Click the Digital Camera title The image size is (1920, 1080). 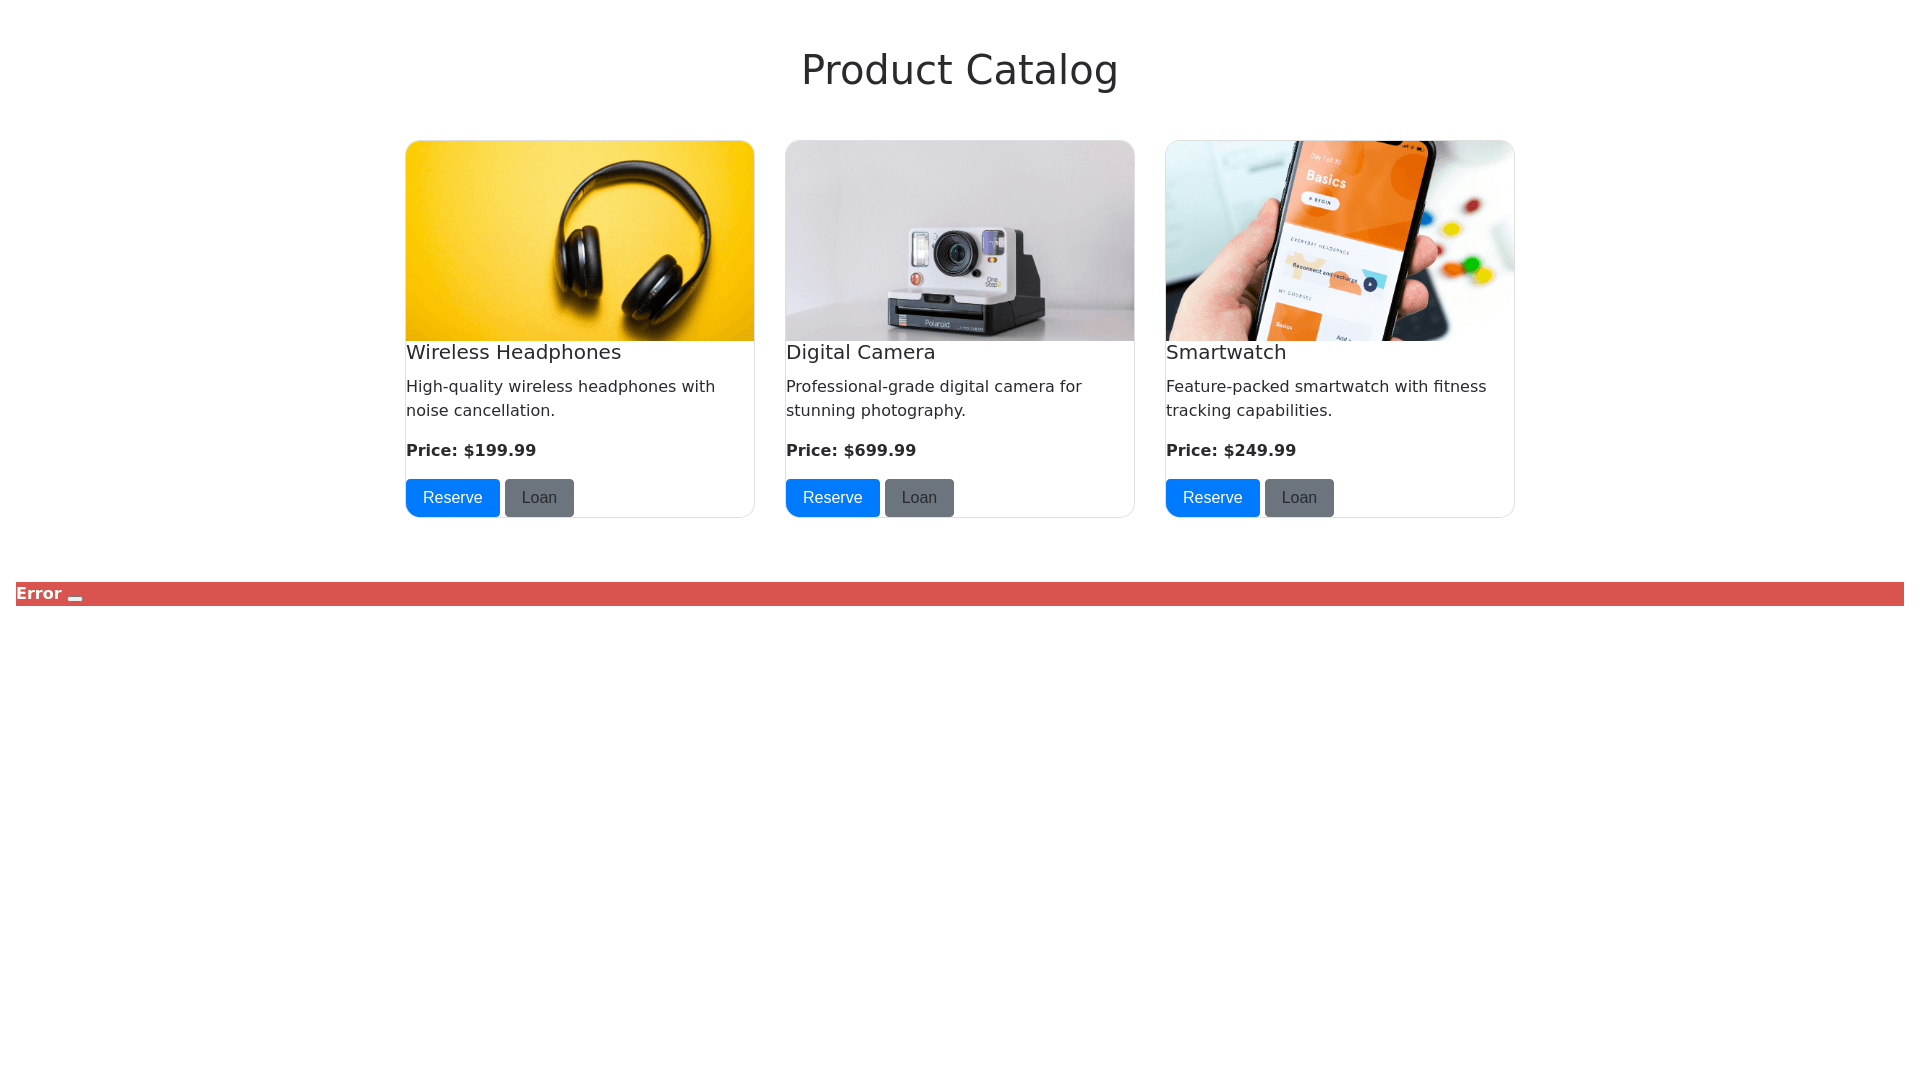[860, 353]
